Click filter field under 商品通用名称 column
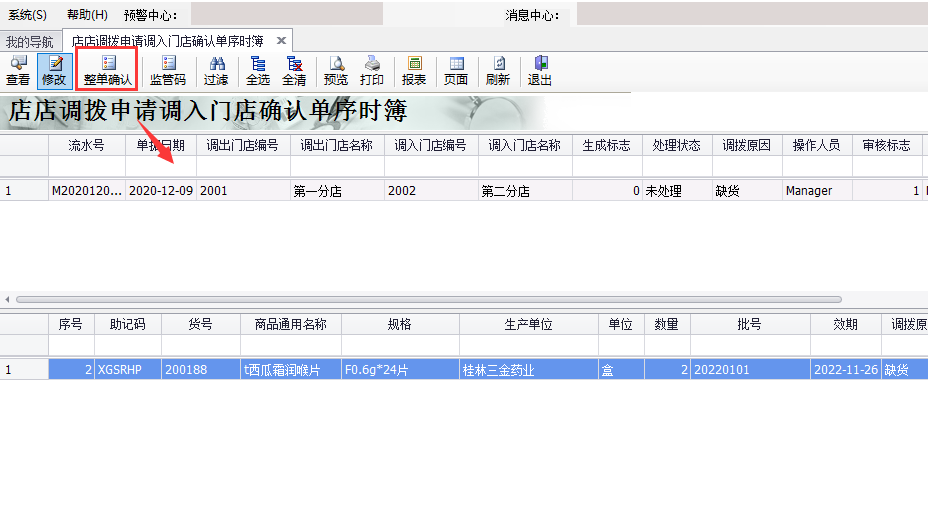 tap(291, 345)
